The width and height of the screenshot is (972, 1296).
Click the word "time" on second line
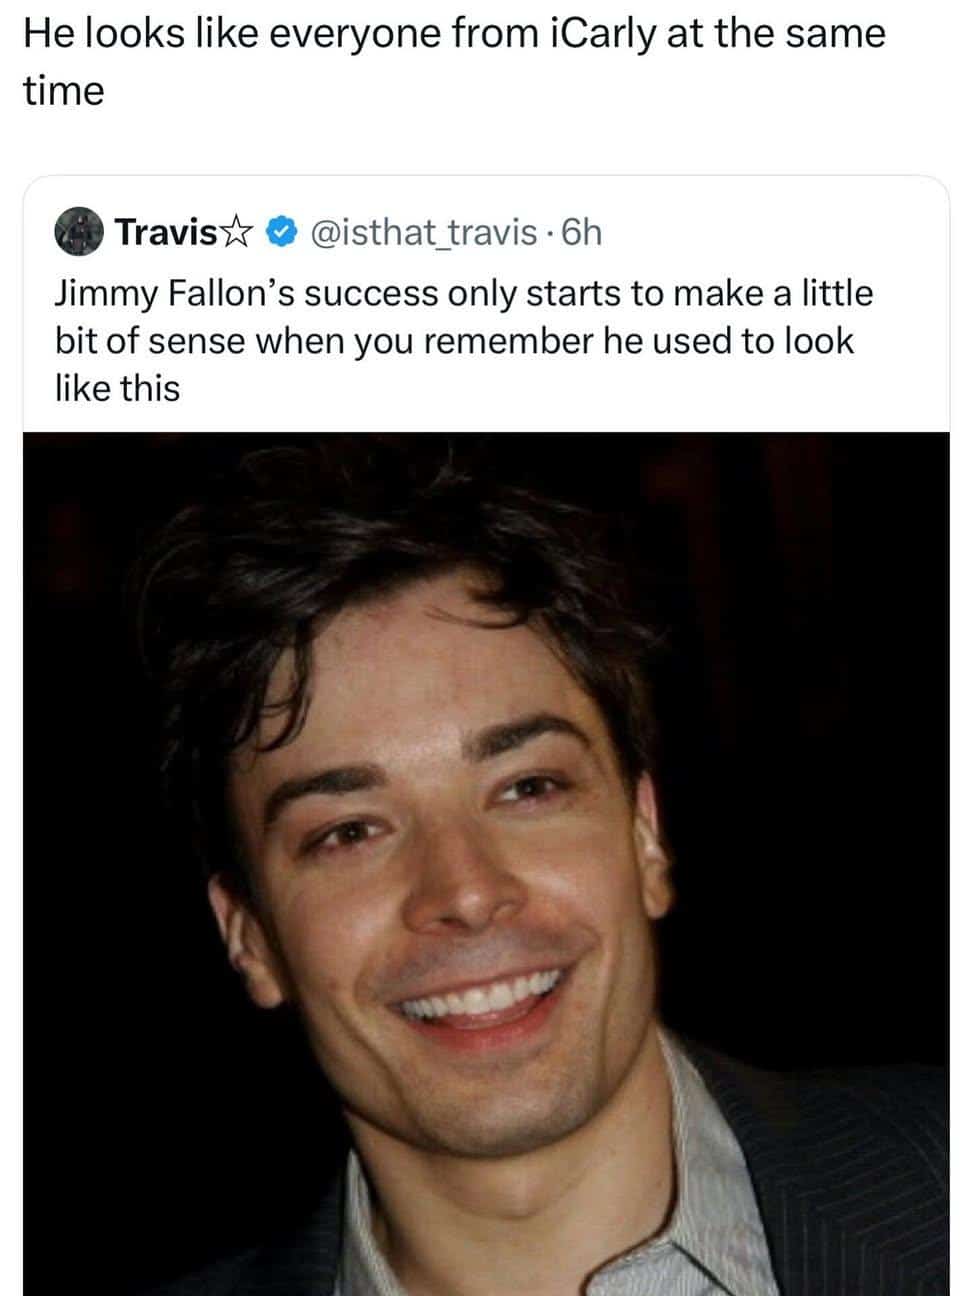63,91
